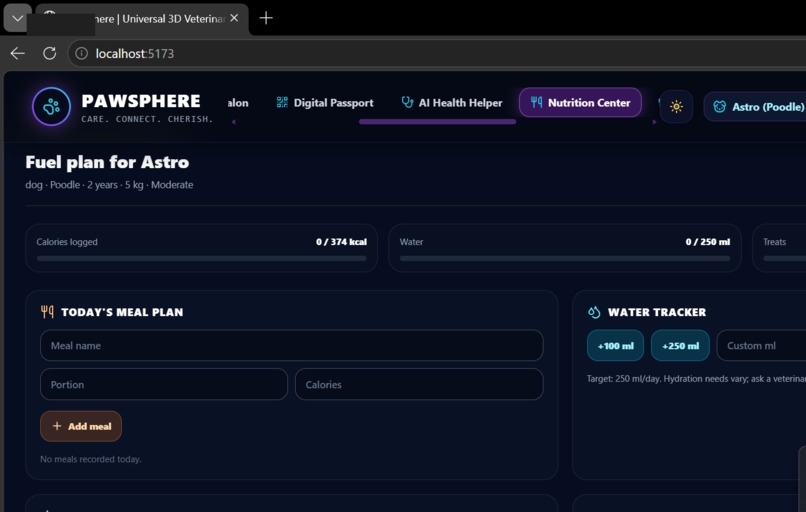Click the Water progress bar
This screenshot has width=806, height=512.
565,259
